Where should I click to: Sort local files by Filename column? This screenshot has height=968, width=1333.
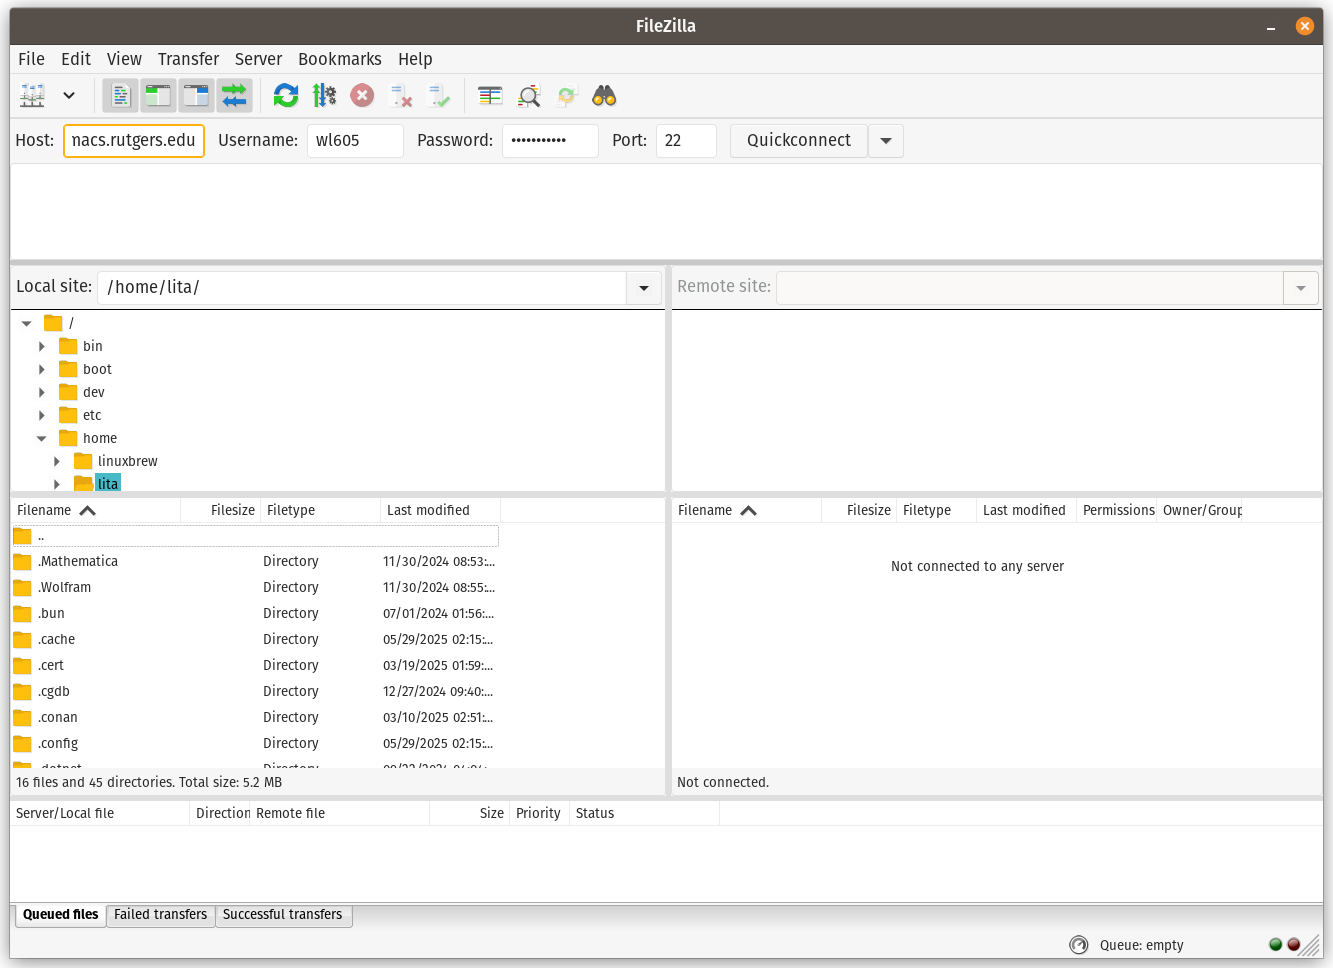[95, 510]
